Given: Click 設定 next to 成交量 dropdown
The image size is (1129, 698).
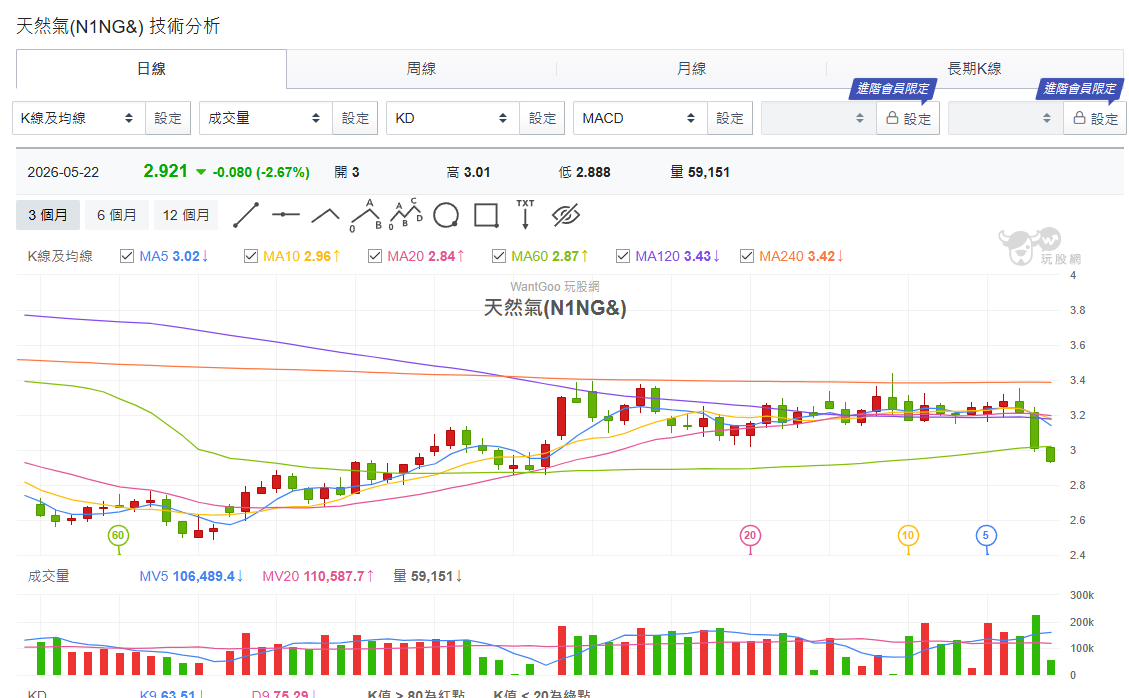Looking at the screenshot, I should (355, 118).
